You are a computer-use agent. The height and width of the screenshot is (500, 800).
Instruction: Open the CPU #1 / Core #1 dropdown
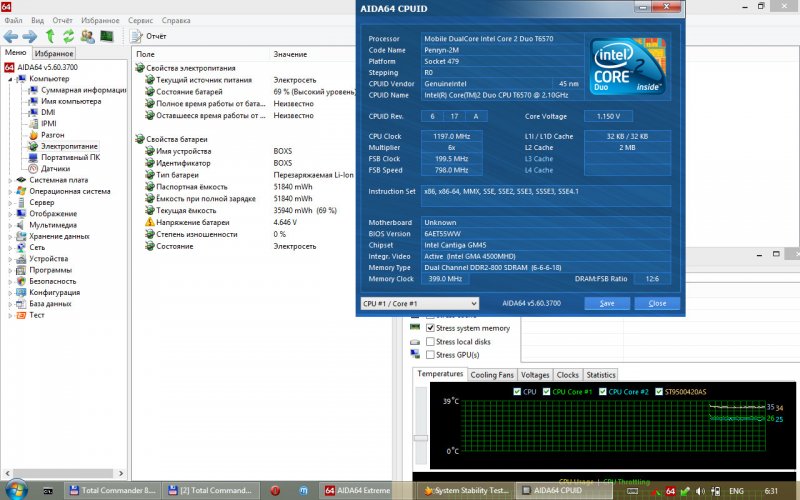coord(419,303)
